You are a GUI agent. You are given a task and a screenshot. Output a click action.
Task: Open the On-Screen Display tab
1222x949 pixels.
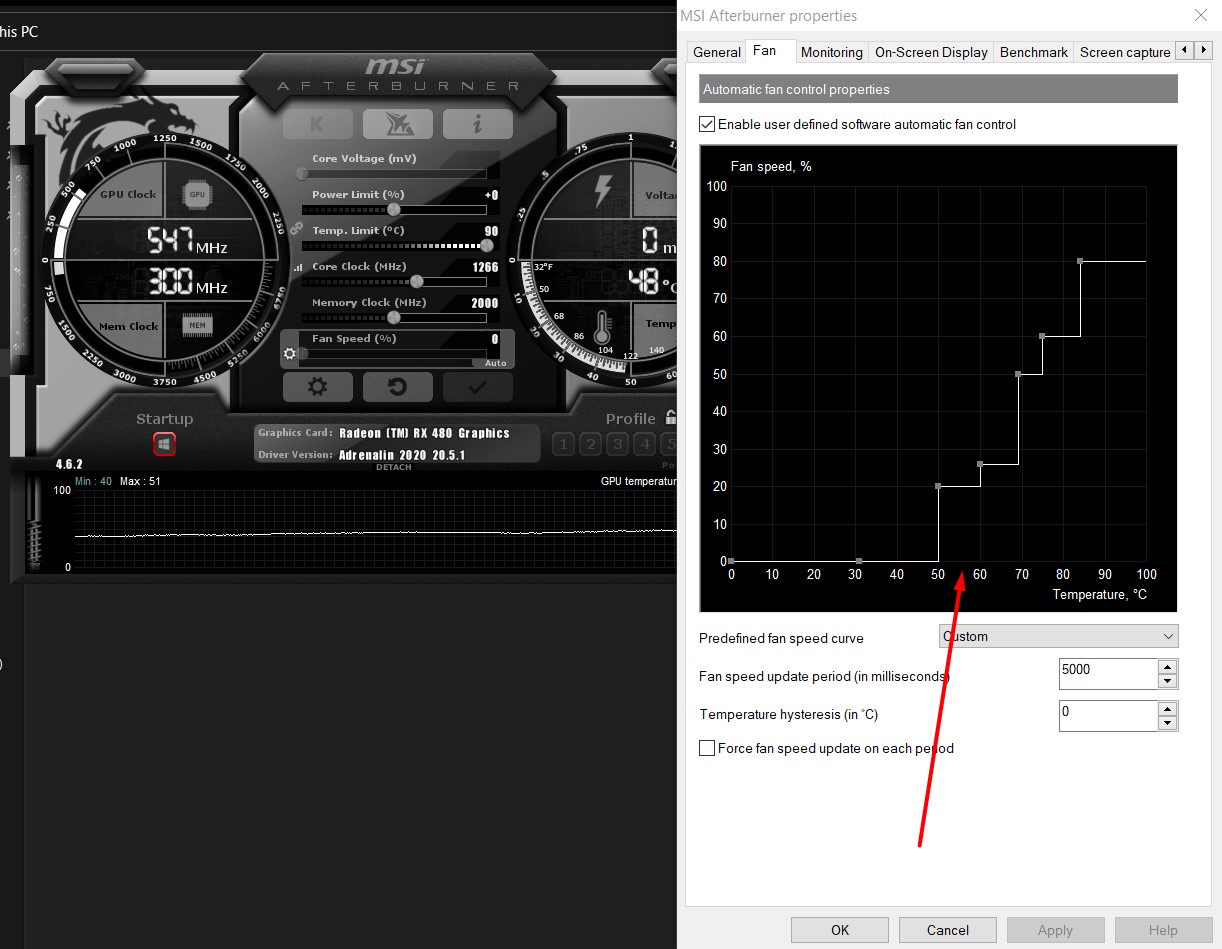click(x=930, y=52)
